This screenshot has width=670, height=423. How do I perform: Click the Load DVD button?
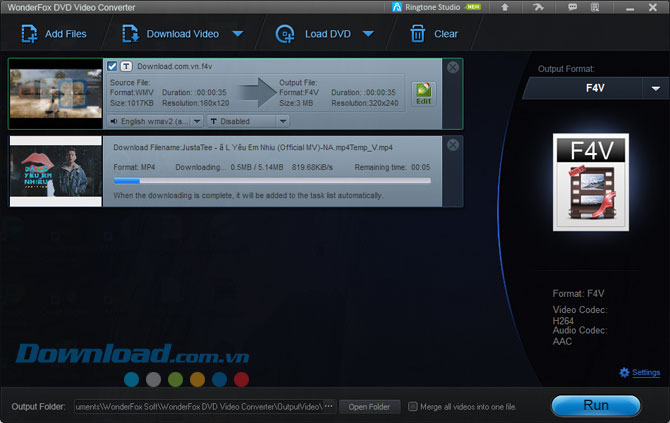(x=314, y=34)
